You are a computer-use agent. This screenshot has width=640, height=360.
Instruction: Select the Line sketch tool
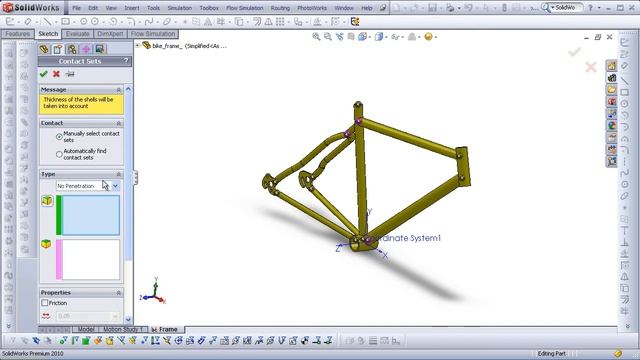pos(48,22)
